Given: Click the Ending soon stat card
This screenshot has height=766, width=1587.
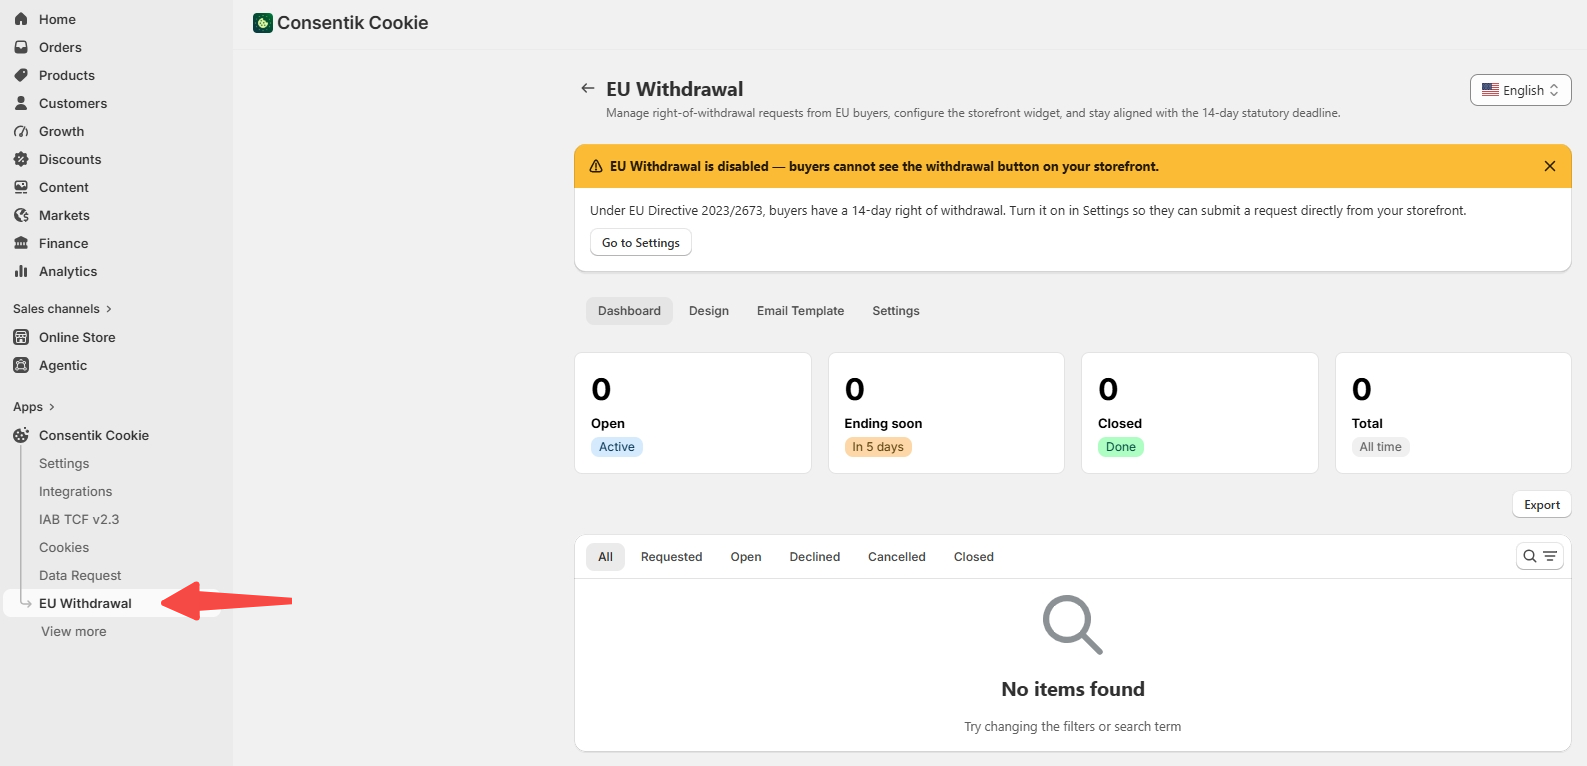Looking at the screenshot, I should pos(946,413).
